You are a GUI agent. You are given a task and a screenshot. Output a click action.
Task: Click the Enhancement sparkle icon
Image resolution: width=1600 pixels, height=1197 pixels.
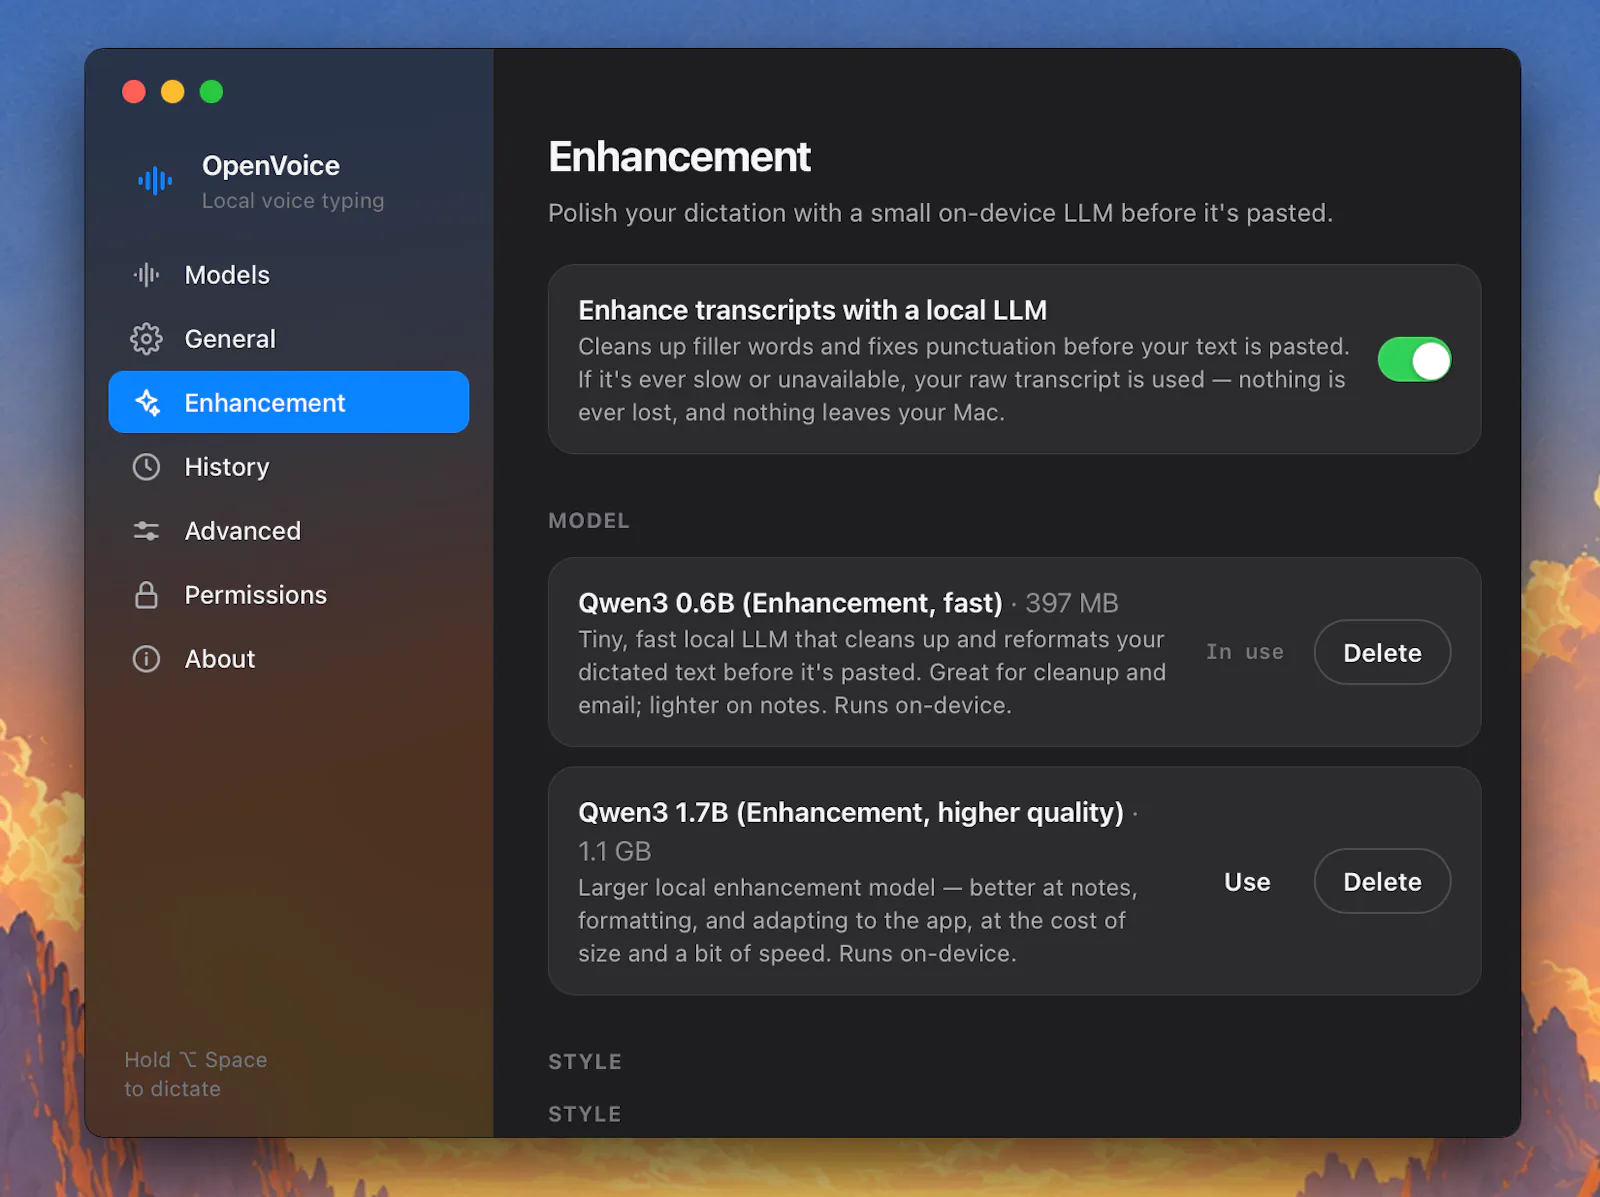coord(147,403)
